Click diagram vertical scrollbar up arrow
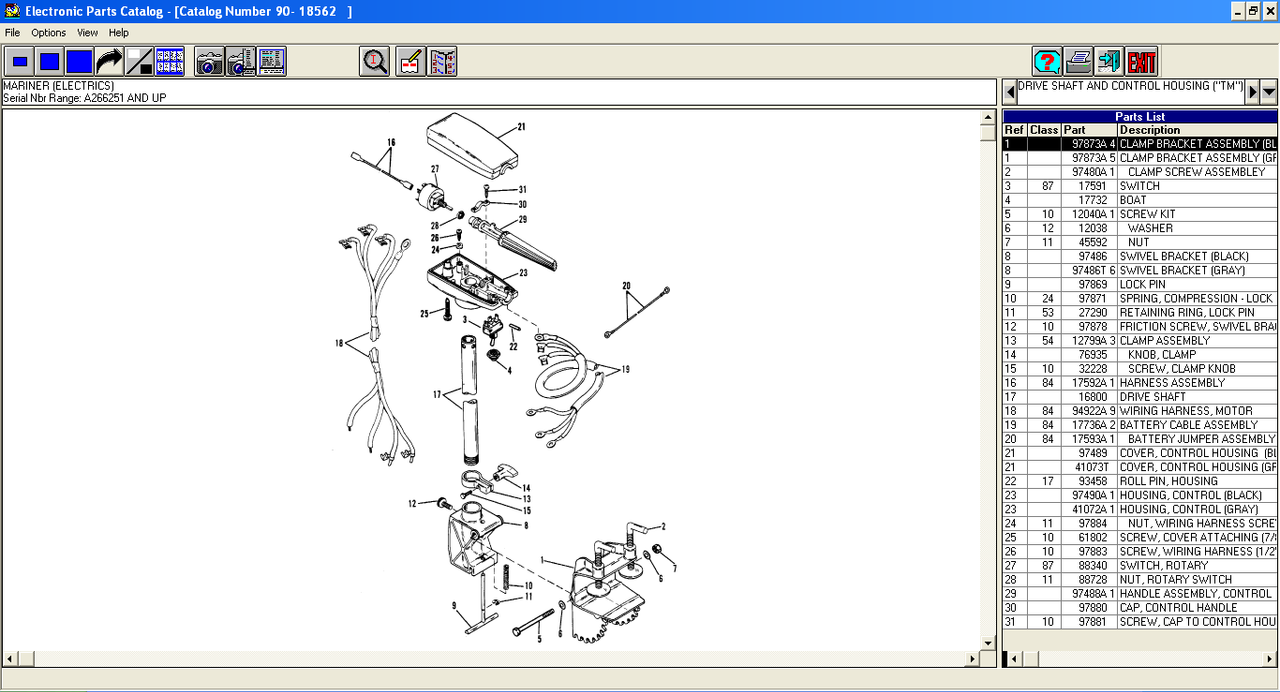1280x692 pixels. tap(989, 117)
